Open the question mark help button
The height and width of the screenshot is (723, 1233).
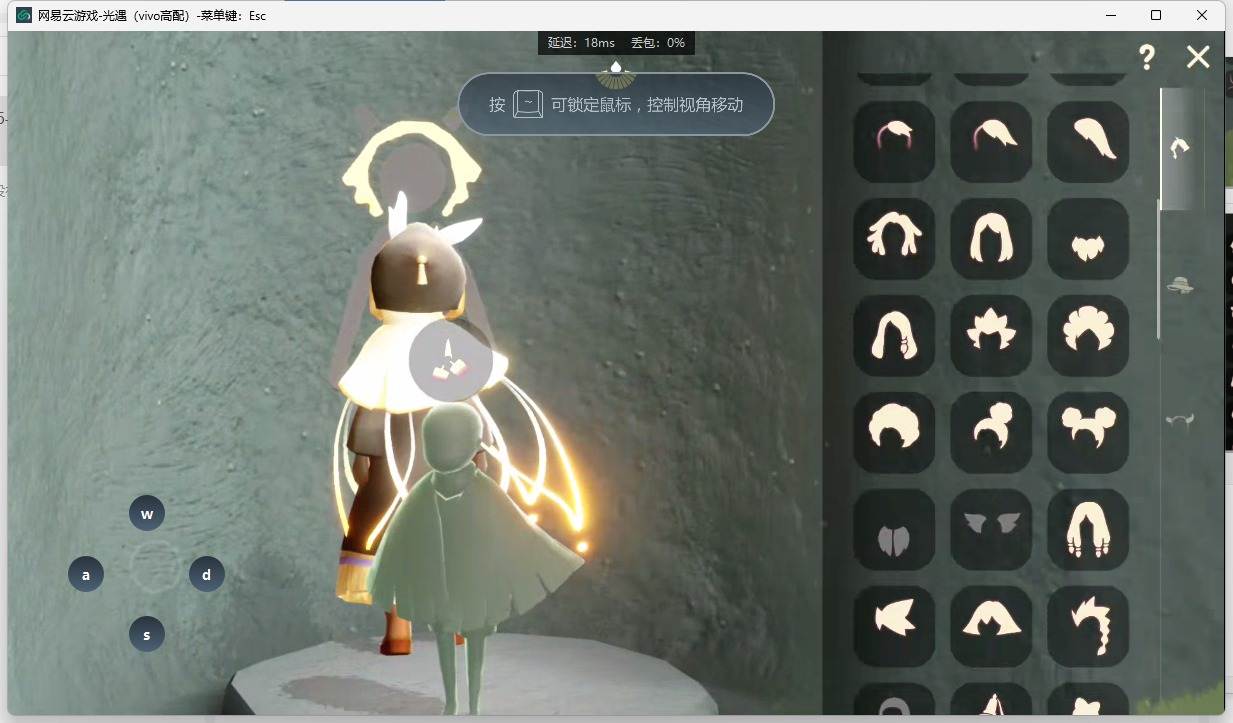1147,57
